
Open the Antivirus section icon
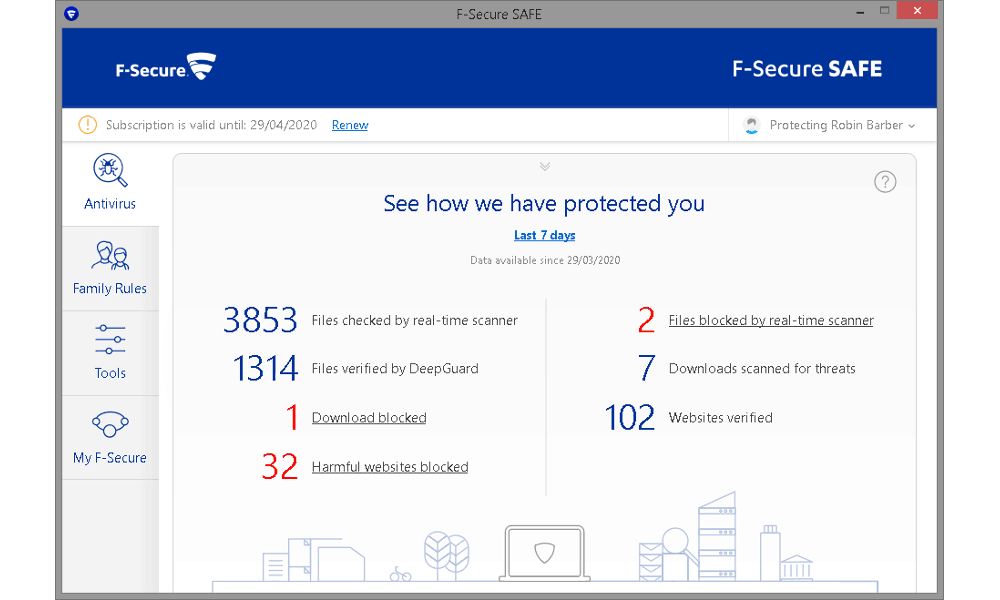point(110,170)
